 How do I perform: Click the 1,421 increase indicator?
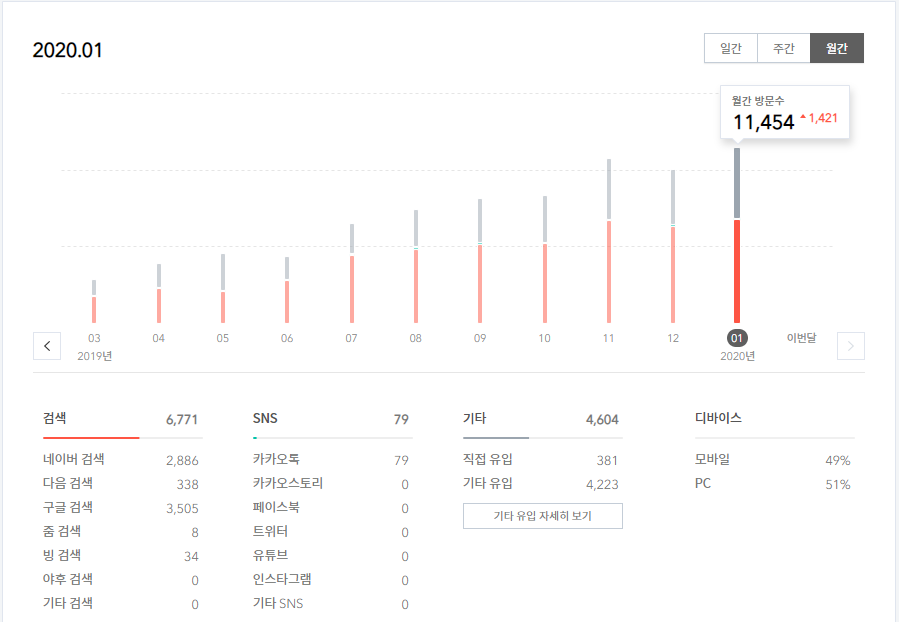[819, 118]
